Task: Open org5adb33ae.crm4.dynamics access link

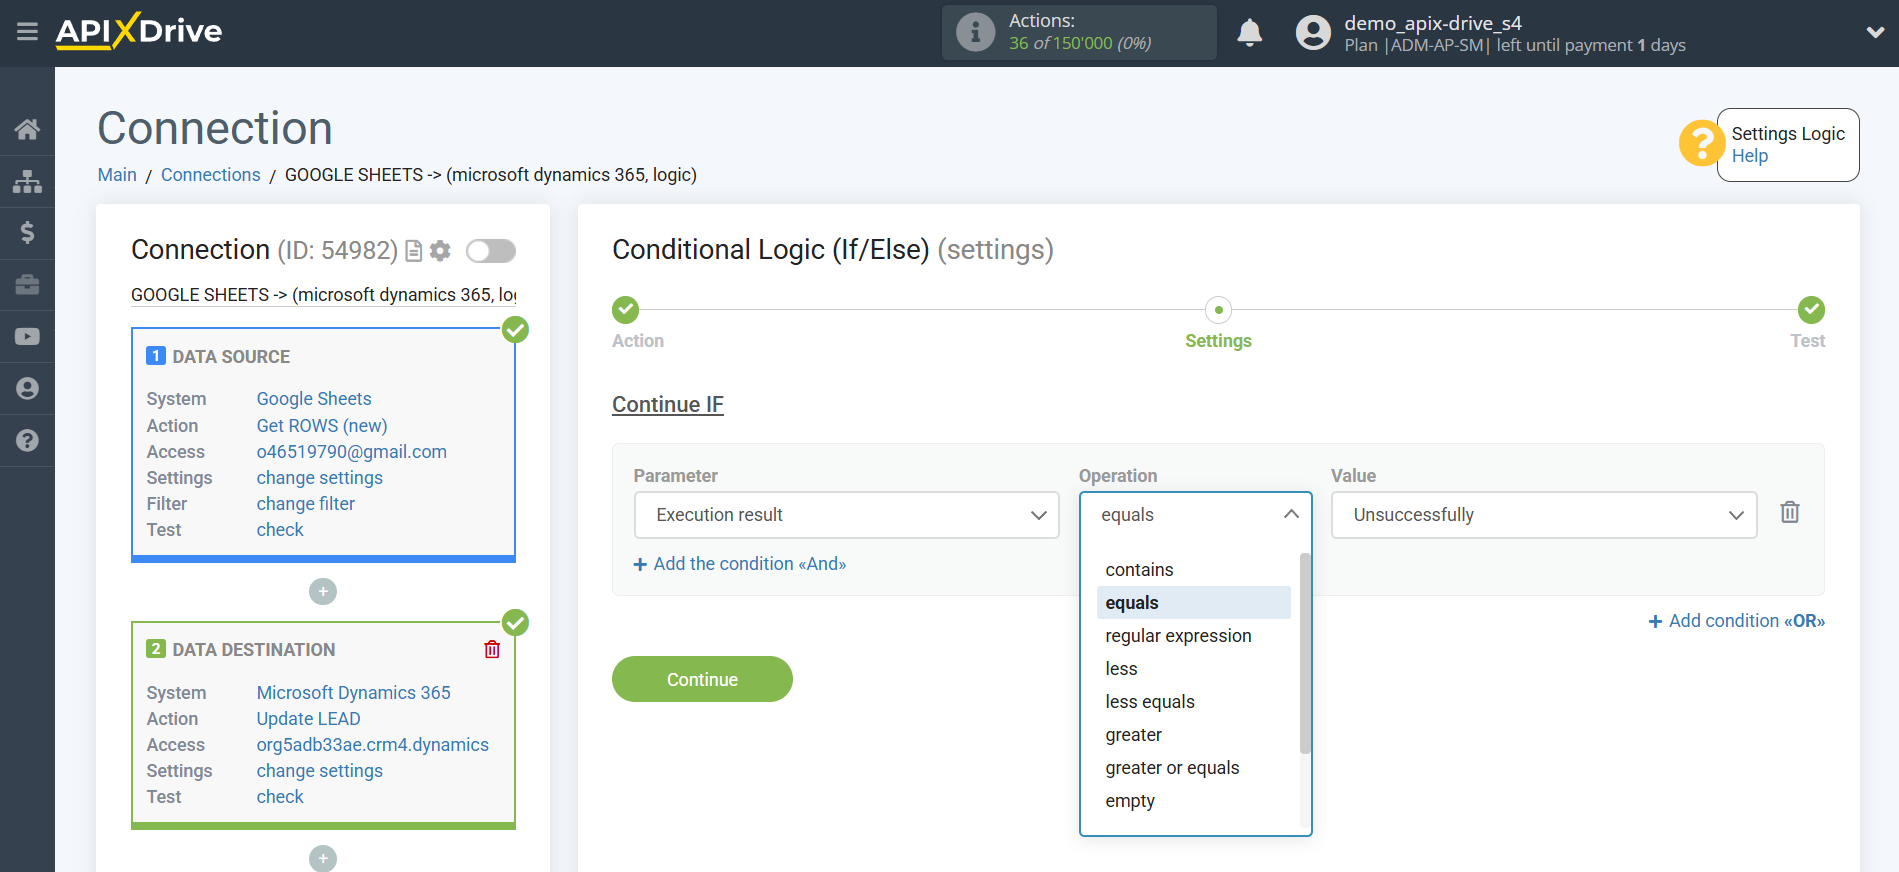Action: (373, 745)
